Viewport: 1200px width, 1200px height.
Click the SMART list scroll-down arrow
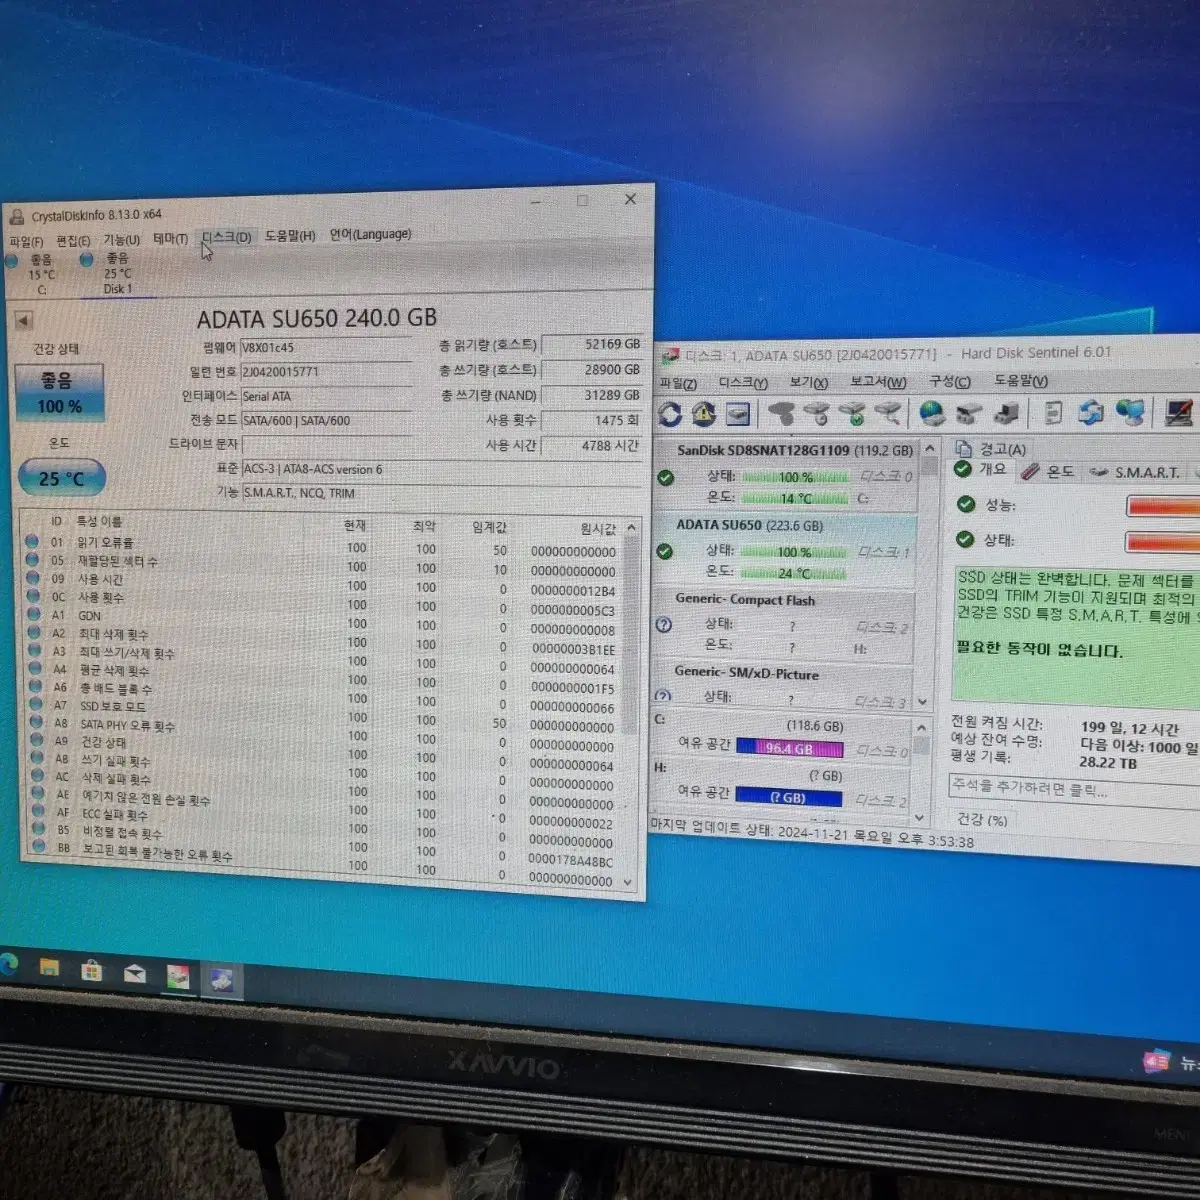tap(628, 882)
